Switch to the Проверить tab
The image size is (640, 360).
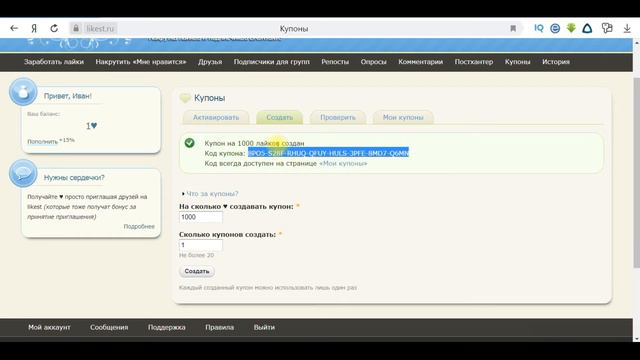(x=338, y=117)
